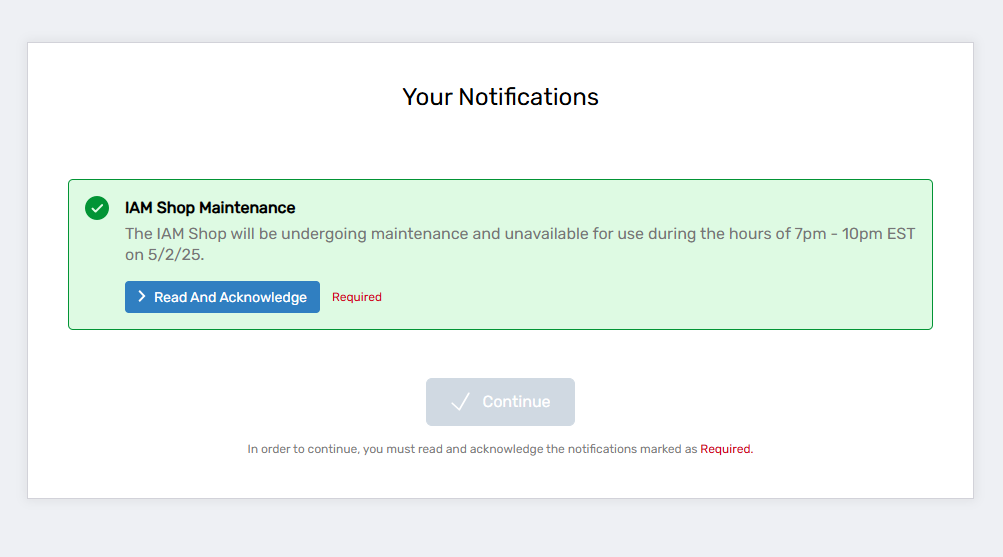The image size is (1003, 557).
Task: Click the red Required label beside button
Action: click(x=357, y=297)
